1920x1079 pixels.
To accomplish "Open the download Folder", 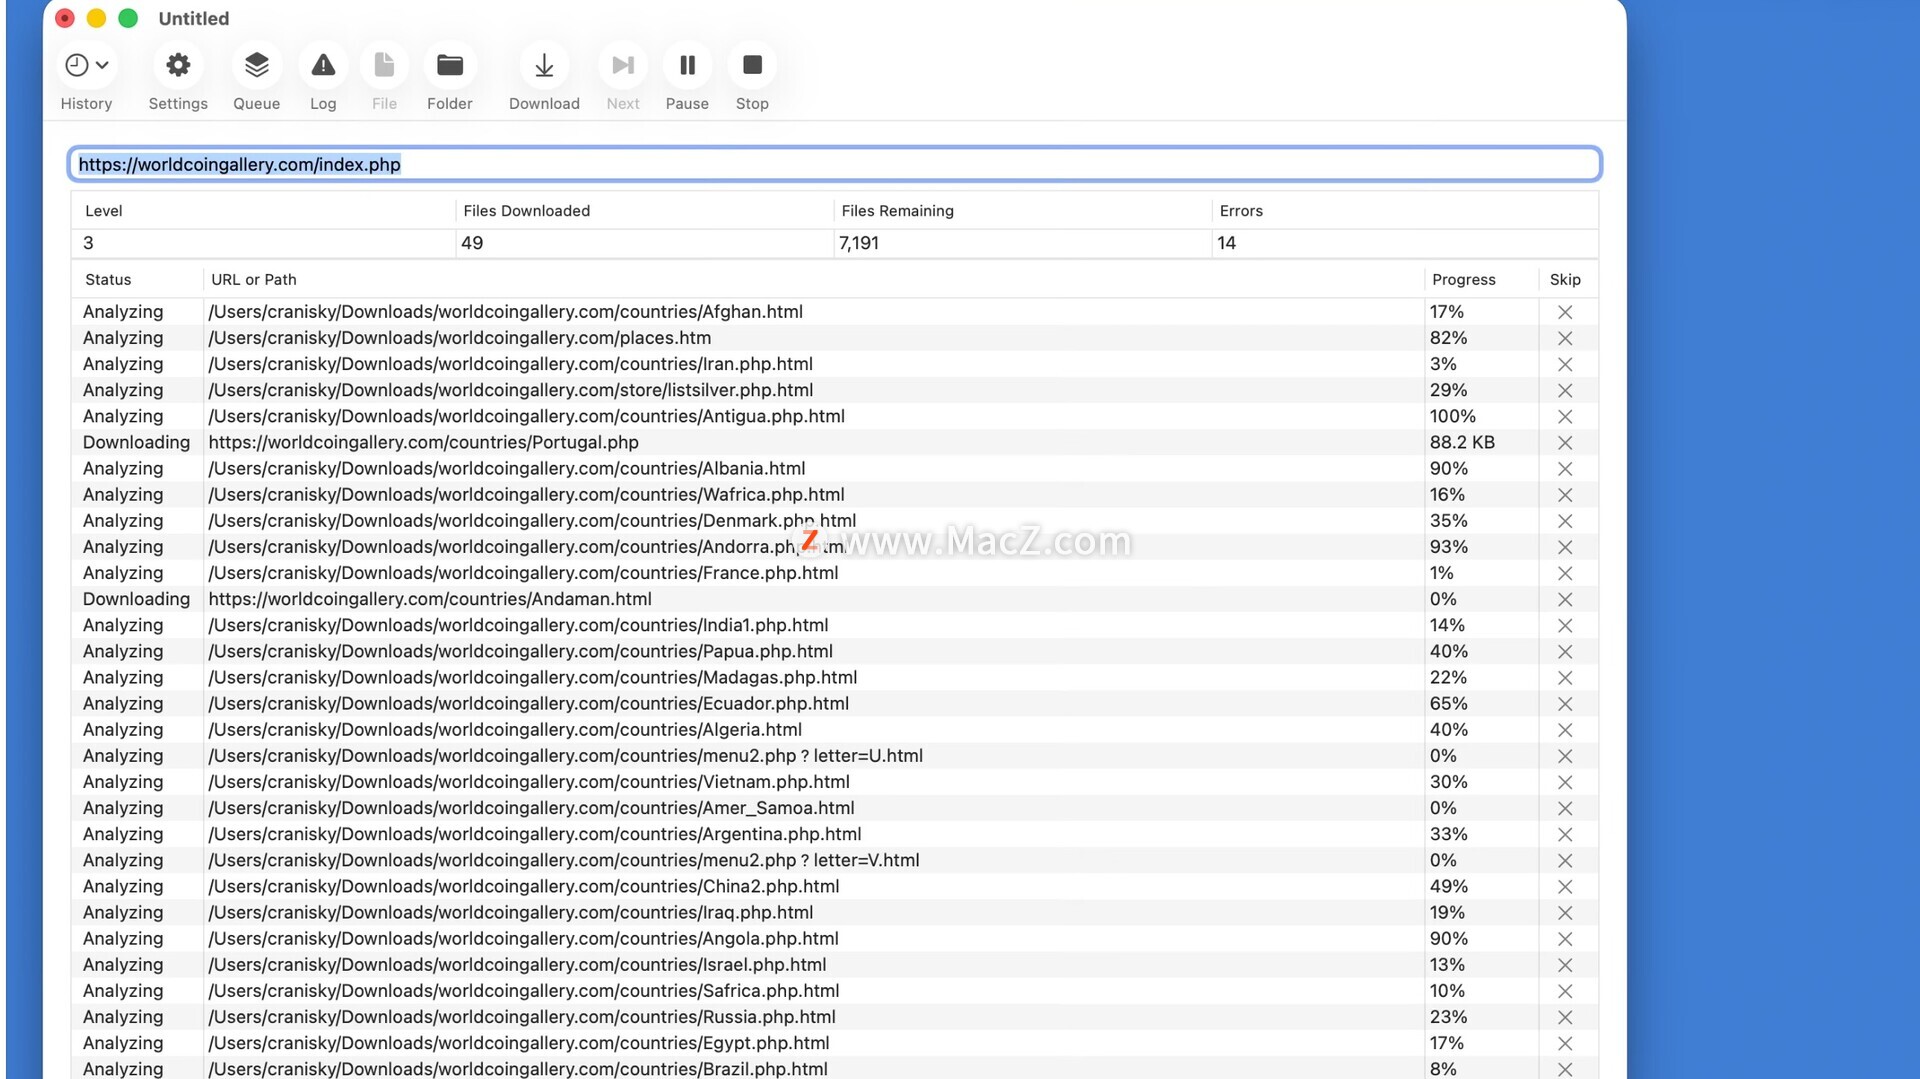I will click(449, 66).
